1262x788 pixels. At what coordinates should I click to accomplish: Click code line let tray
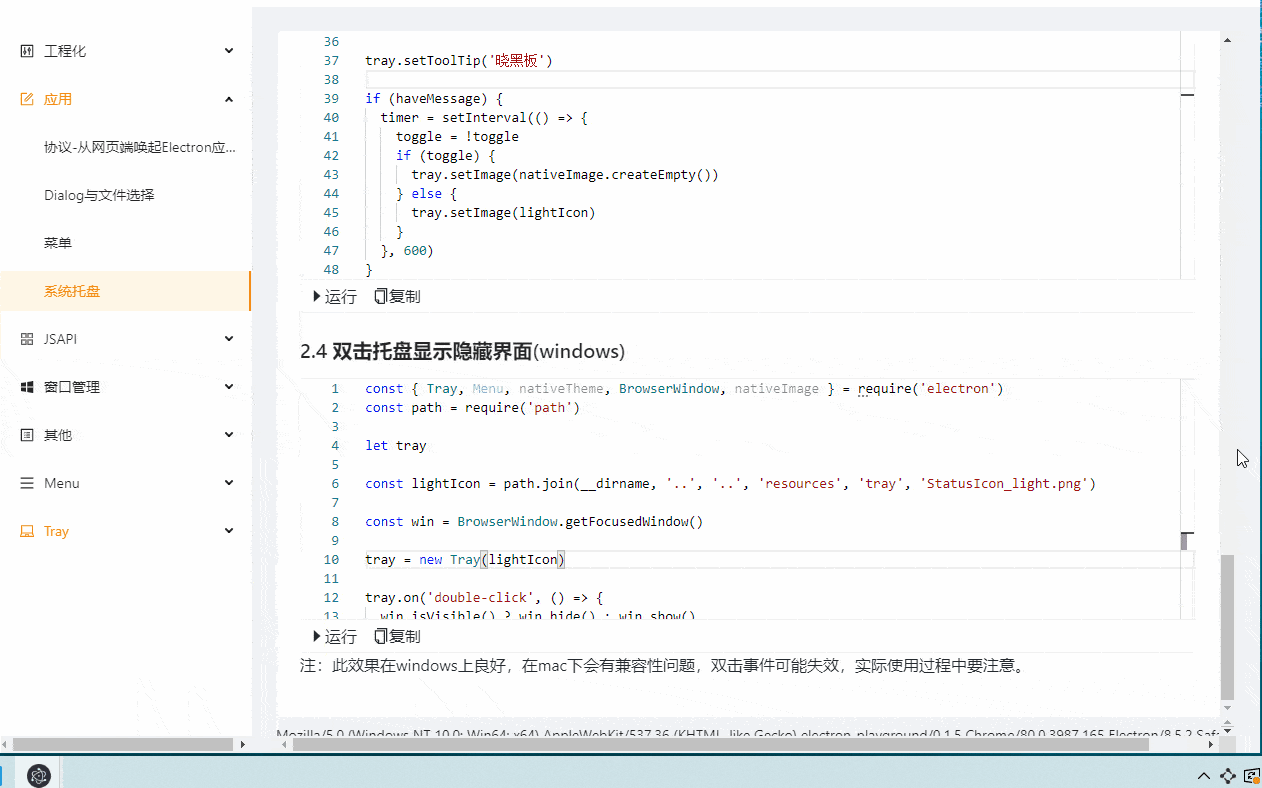(x=396, y=445)
